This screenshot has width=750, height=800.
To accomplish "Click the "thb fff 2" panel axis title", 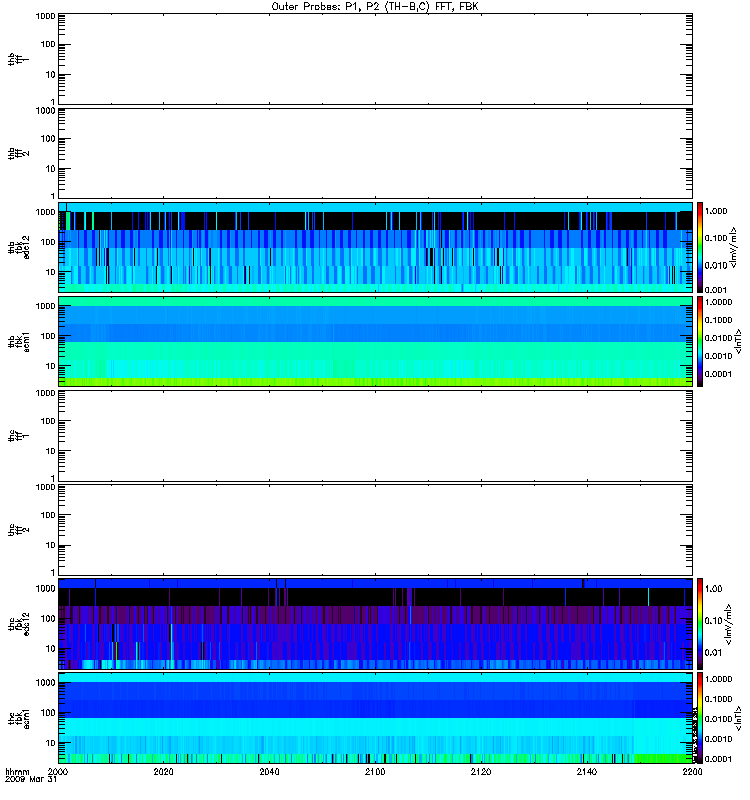I will click(x=18, y=153).
